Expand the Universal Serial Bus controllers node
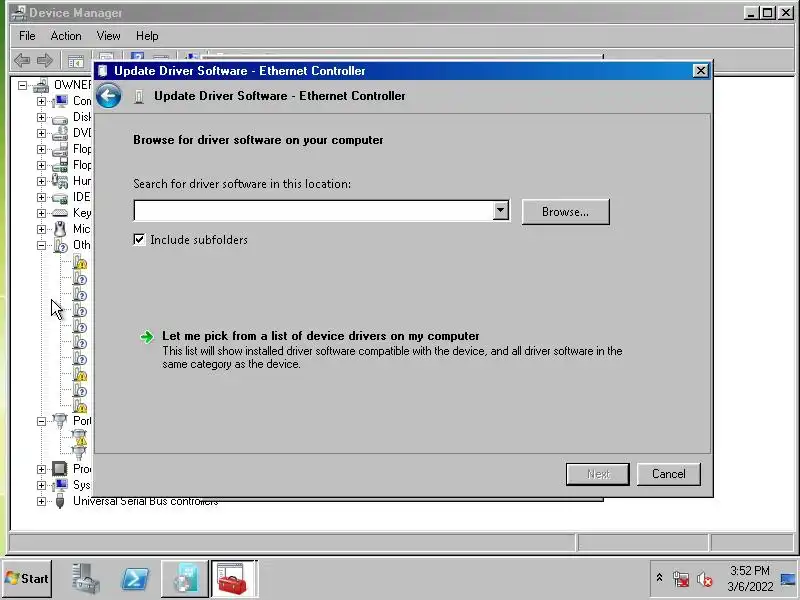Screen dimensions: 800x600 41,501
